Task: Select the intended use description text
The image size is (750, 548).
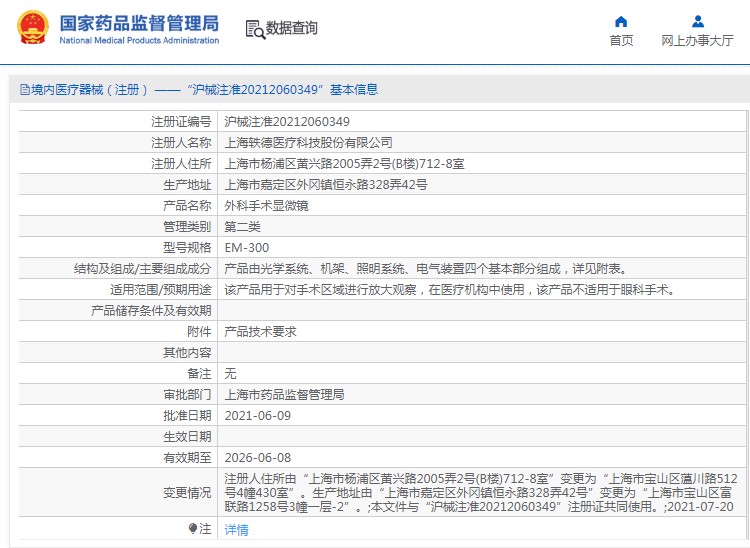Action: pyautogui.click(x=450, y=290)
